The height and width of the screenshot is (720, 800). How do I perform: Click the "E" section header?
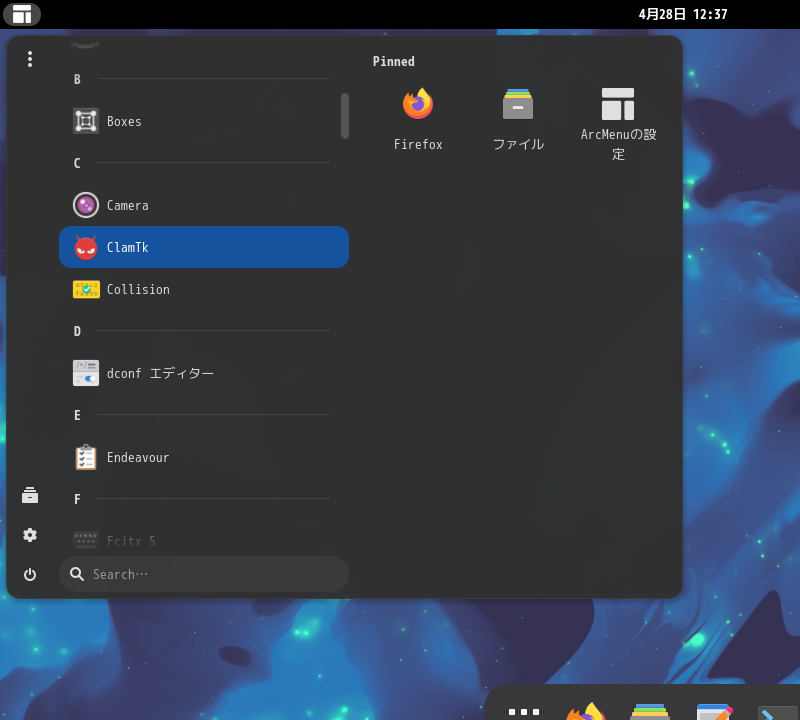[77, 415]
